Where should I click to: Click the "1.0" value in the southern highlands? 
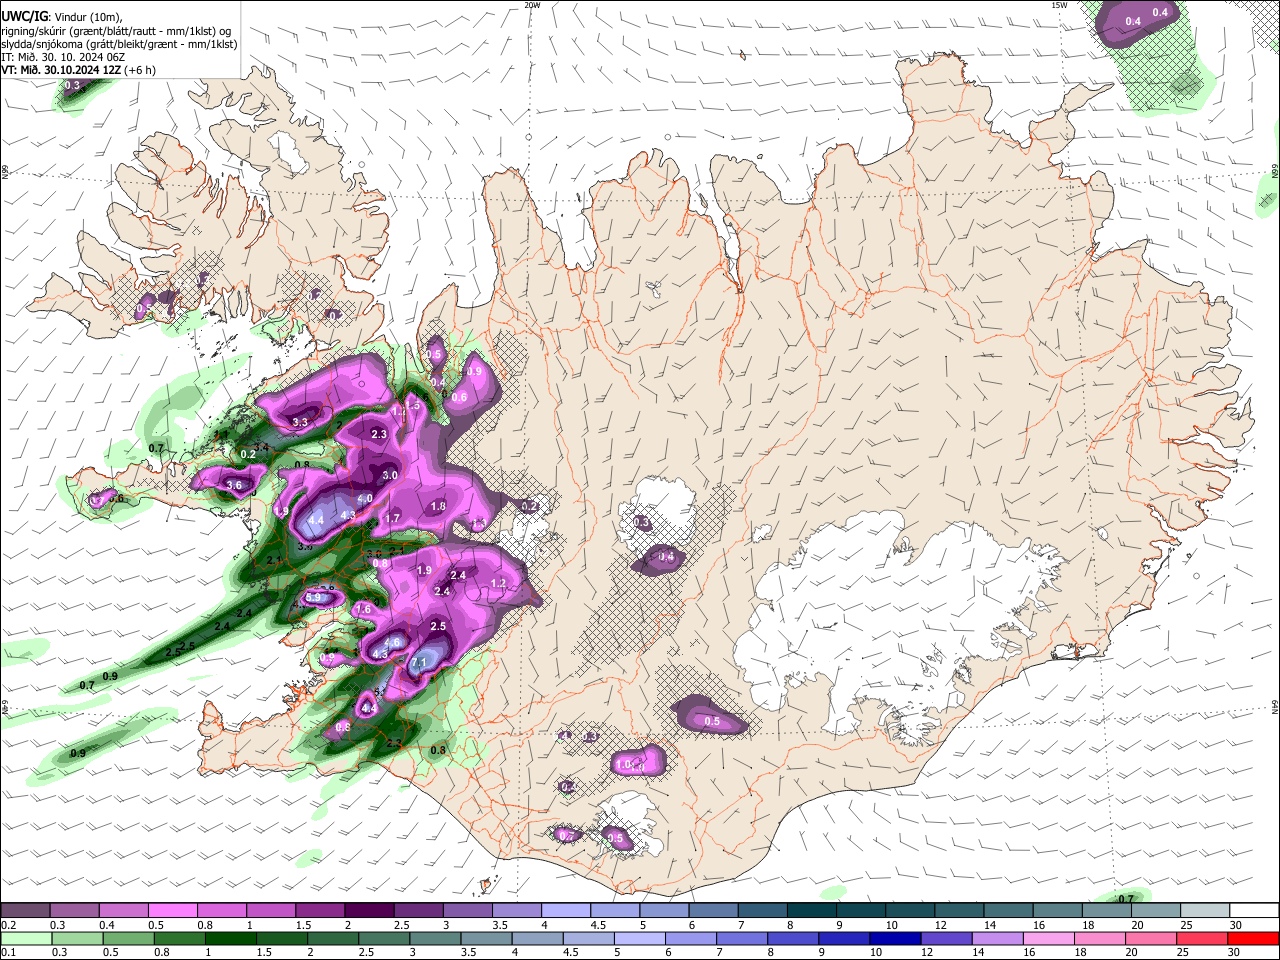coord(624,765)
